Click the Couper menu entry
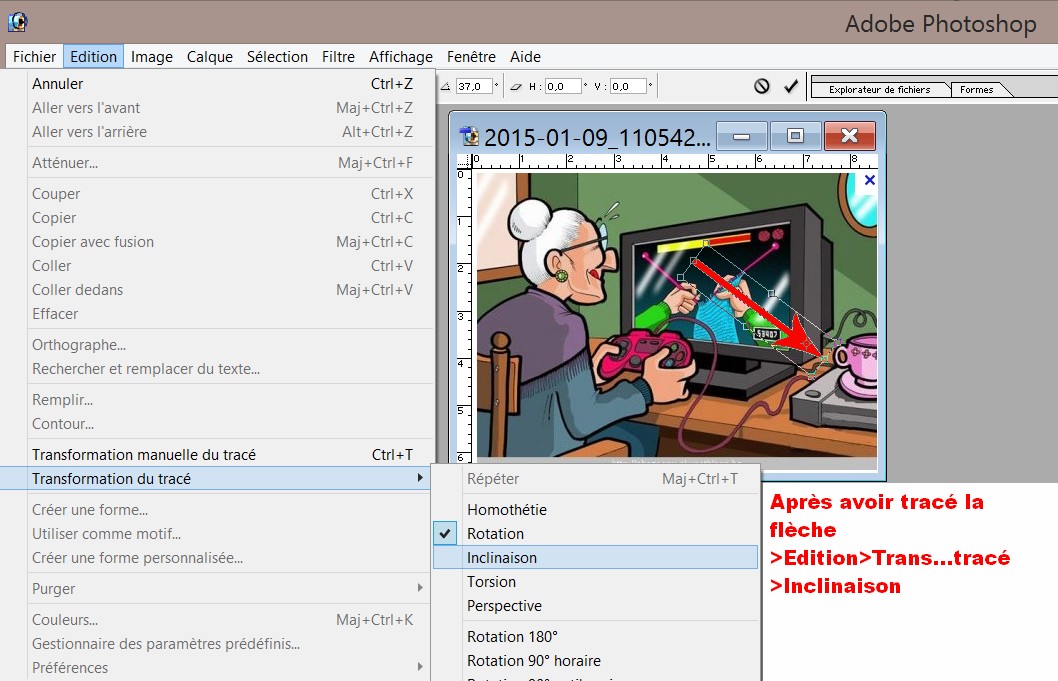This screenshot has height=681, width=1058. [x=217, y=194]
